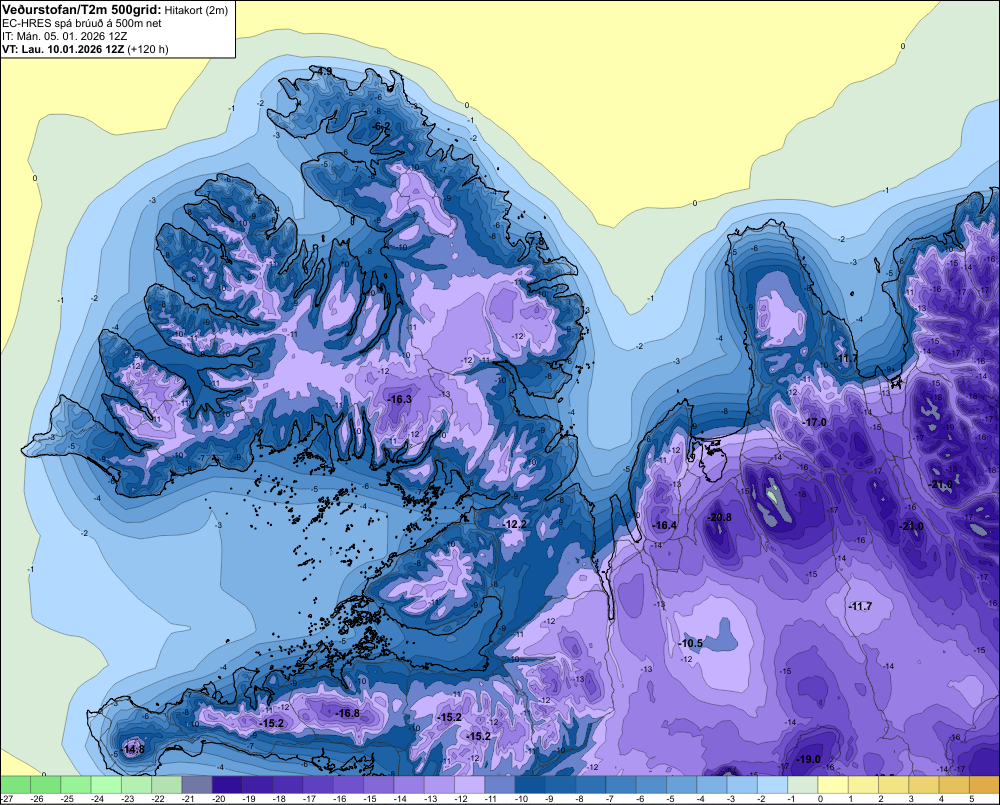Select the orange legend swatch above 5 label
The width and height of the screenshot is (1000, 805).
point(984,784)
